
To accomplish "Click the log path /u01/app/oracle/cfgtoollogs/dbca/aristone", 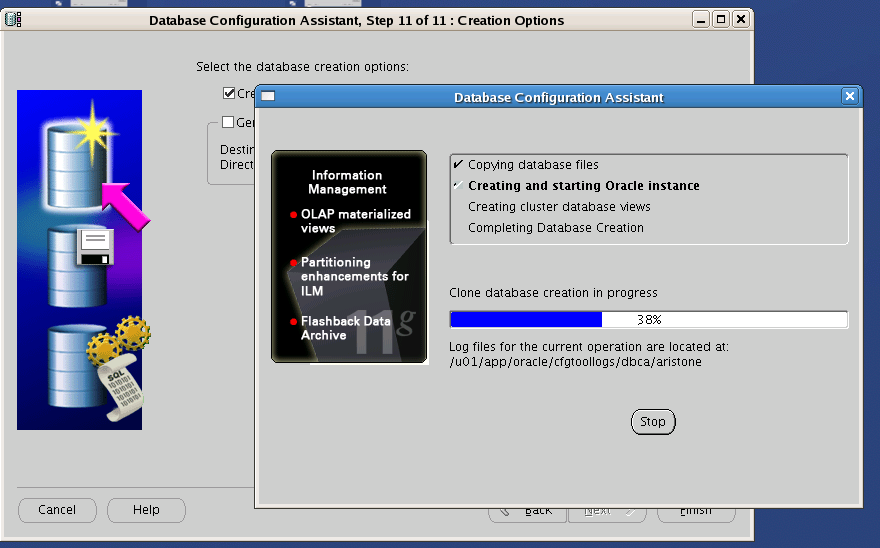I will point(575,362).
